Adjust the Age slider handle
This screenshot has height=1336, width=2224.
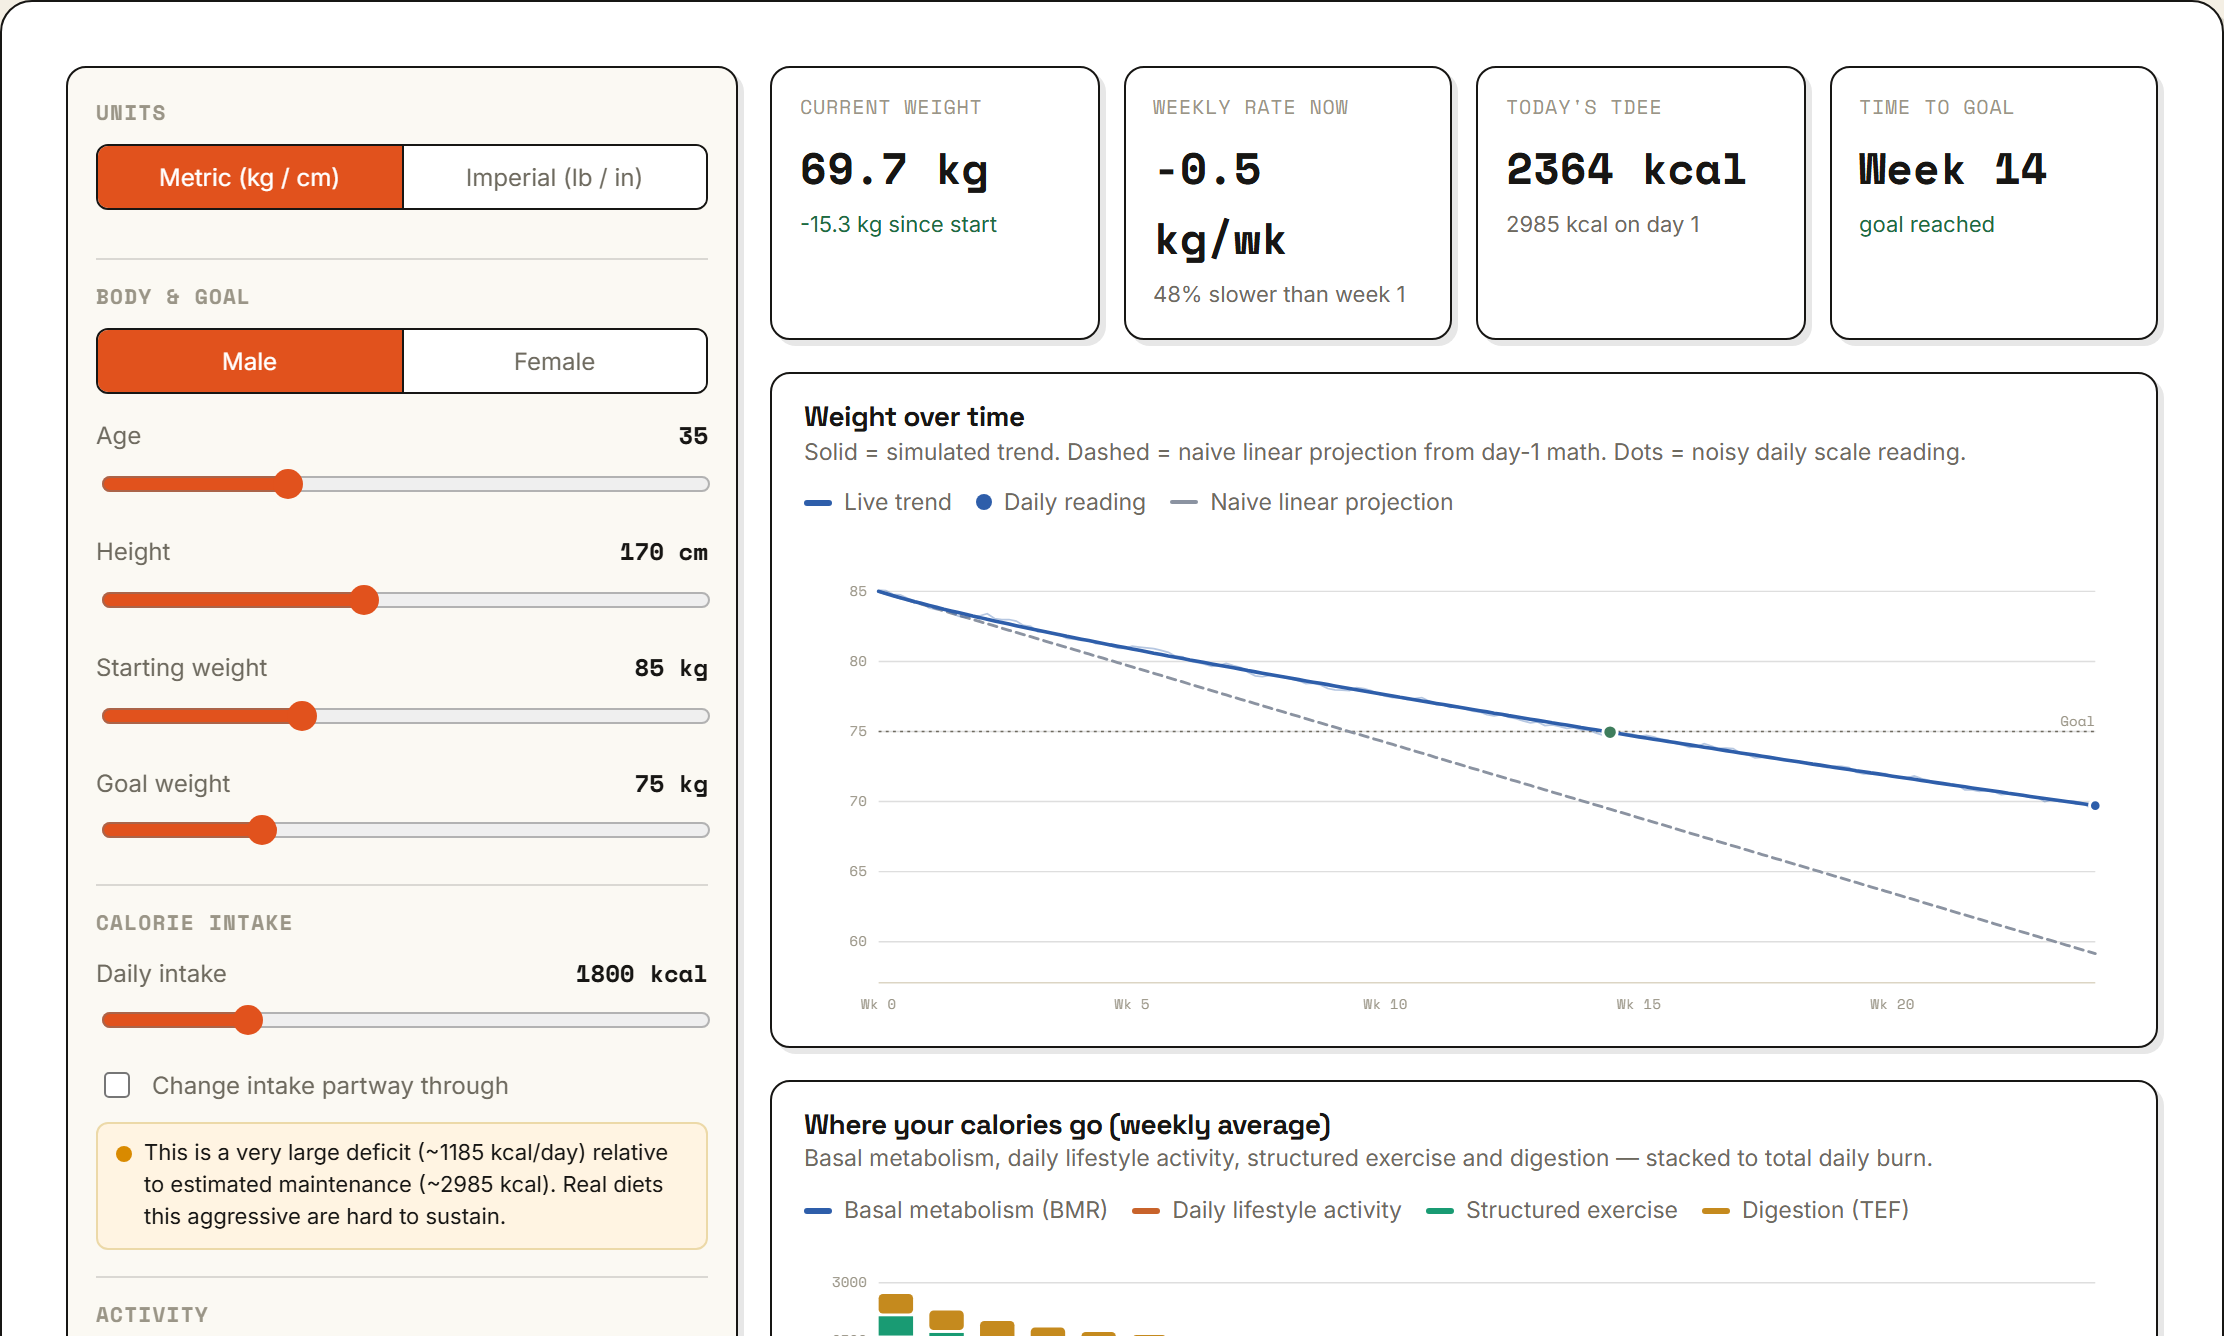[288, 484]
